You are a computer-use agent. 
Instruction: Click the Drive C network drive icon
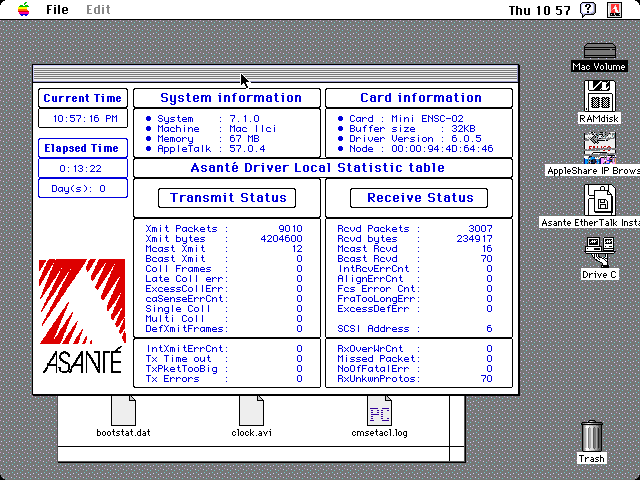coord(600,246)
